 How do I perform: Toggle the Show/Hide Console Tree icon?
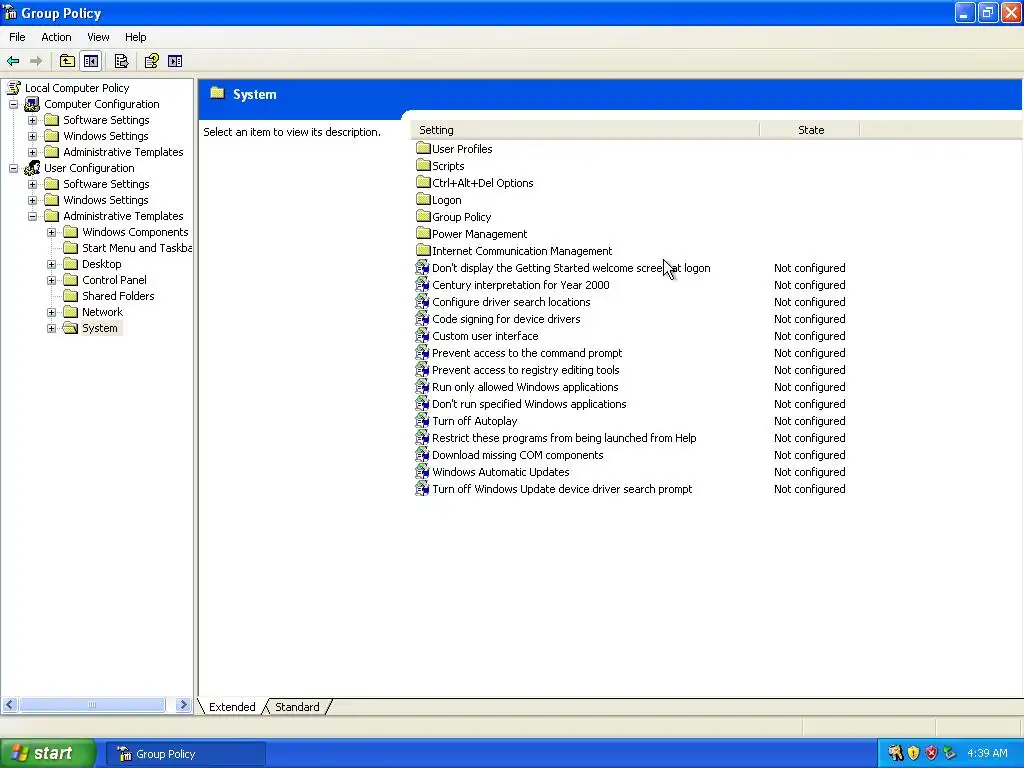click(x=91, y=61)
